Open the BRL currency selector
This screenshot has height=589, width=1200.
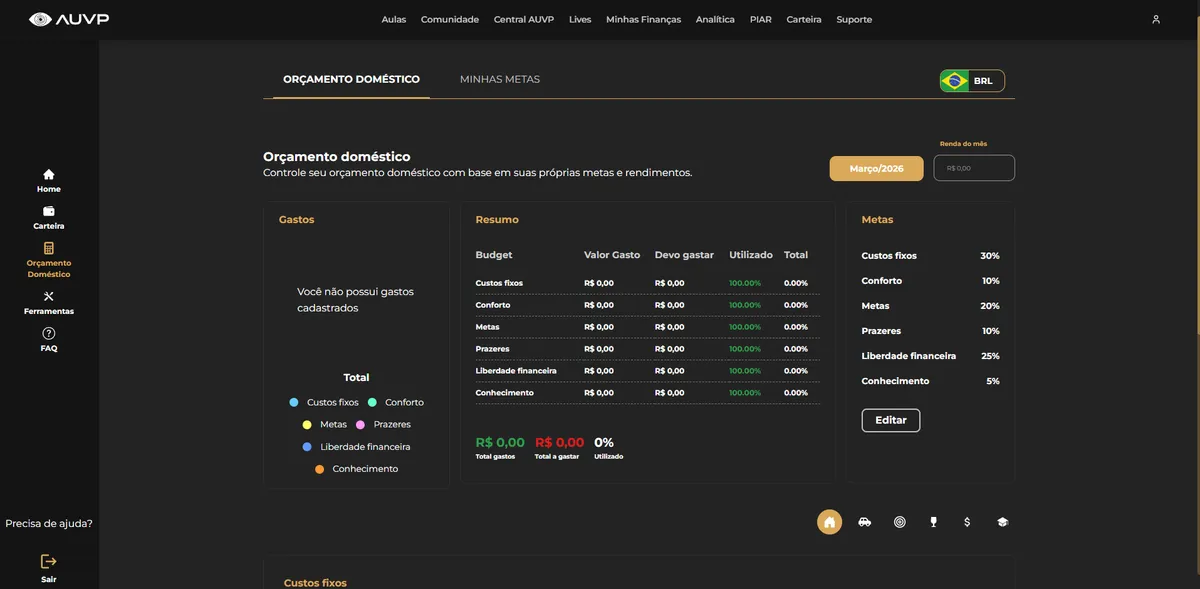972,81
